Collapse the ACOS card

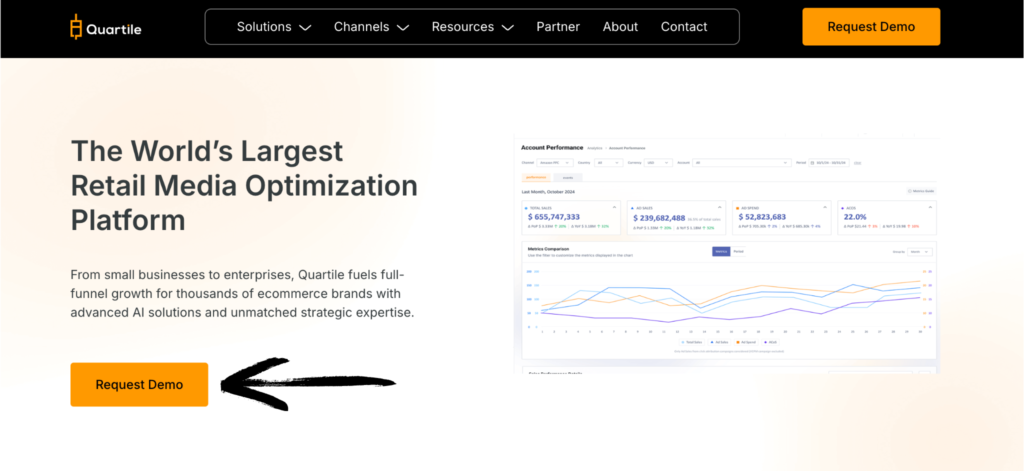(930, 207)
